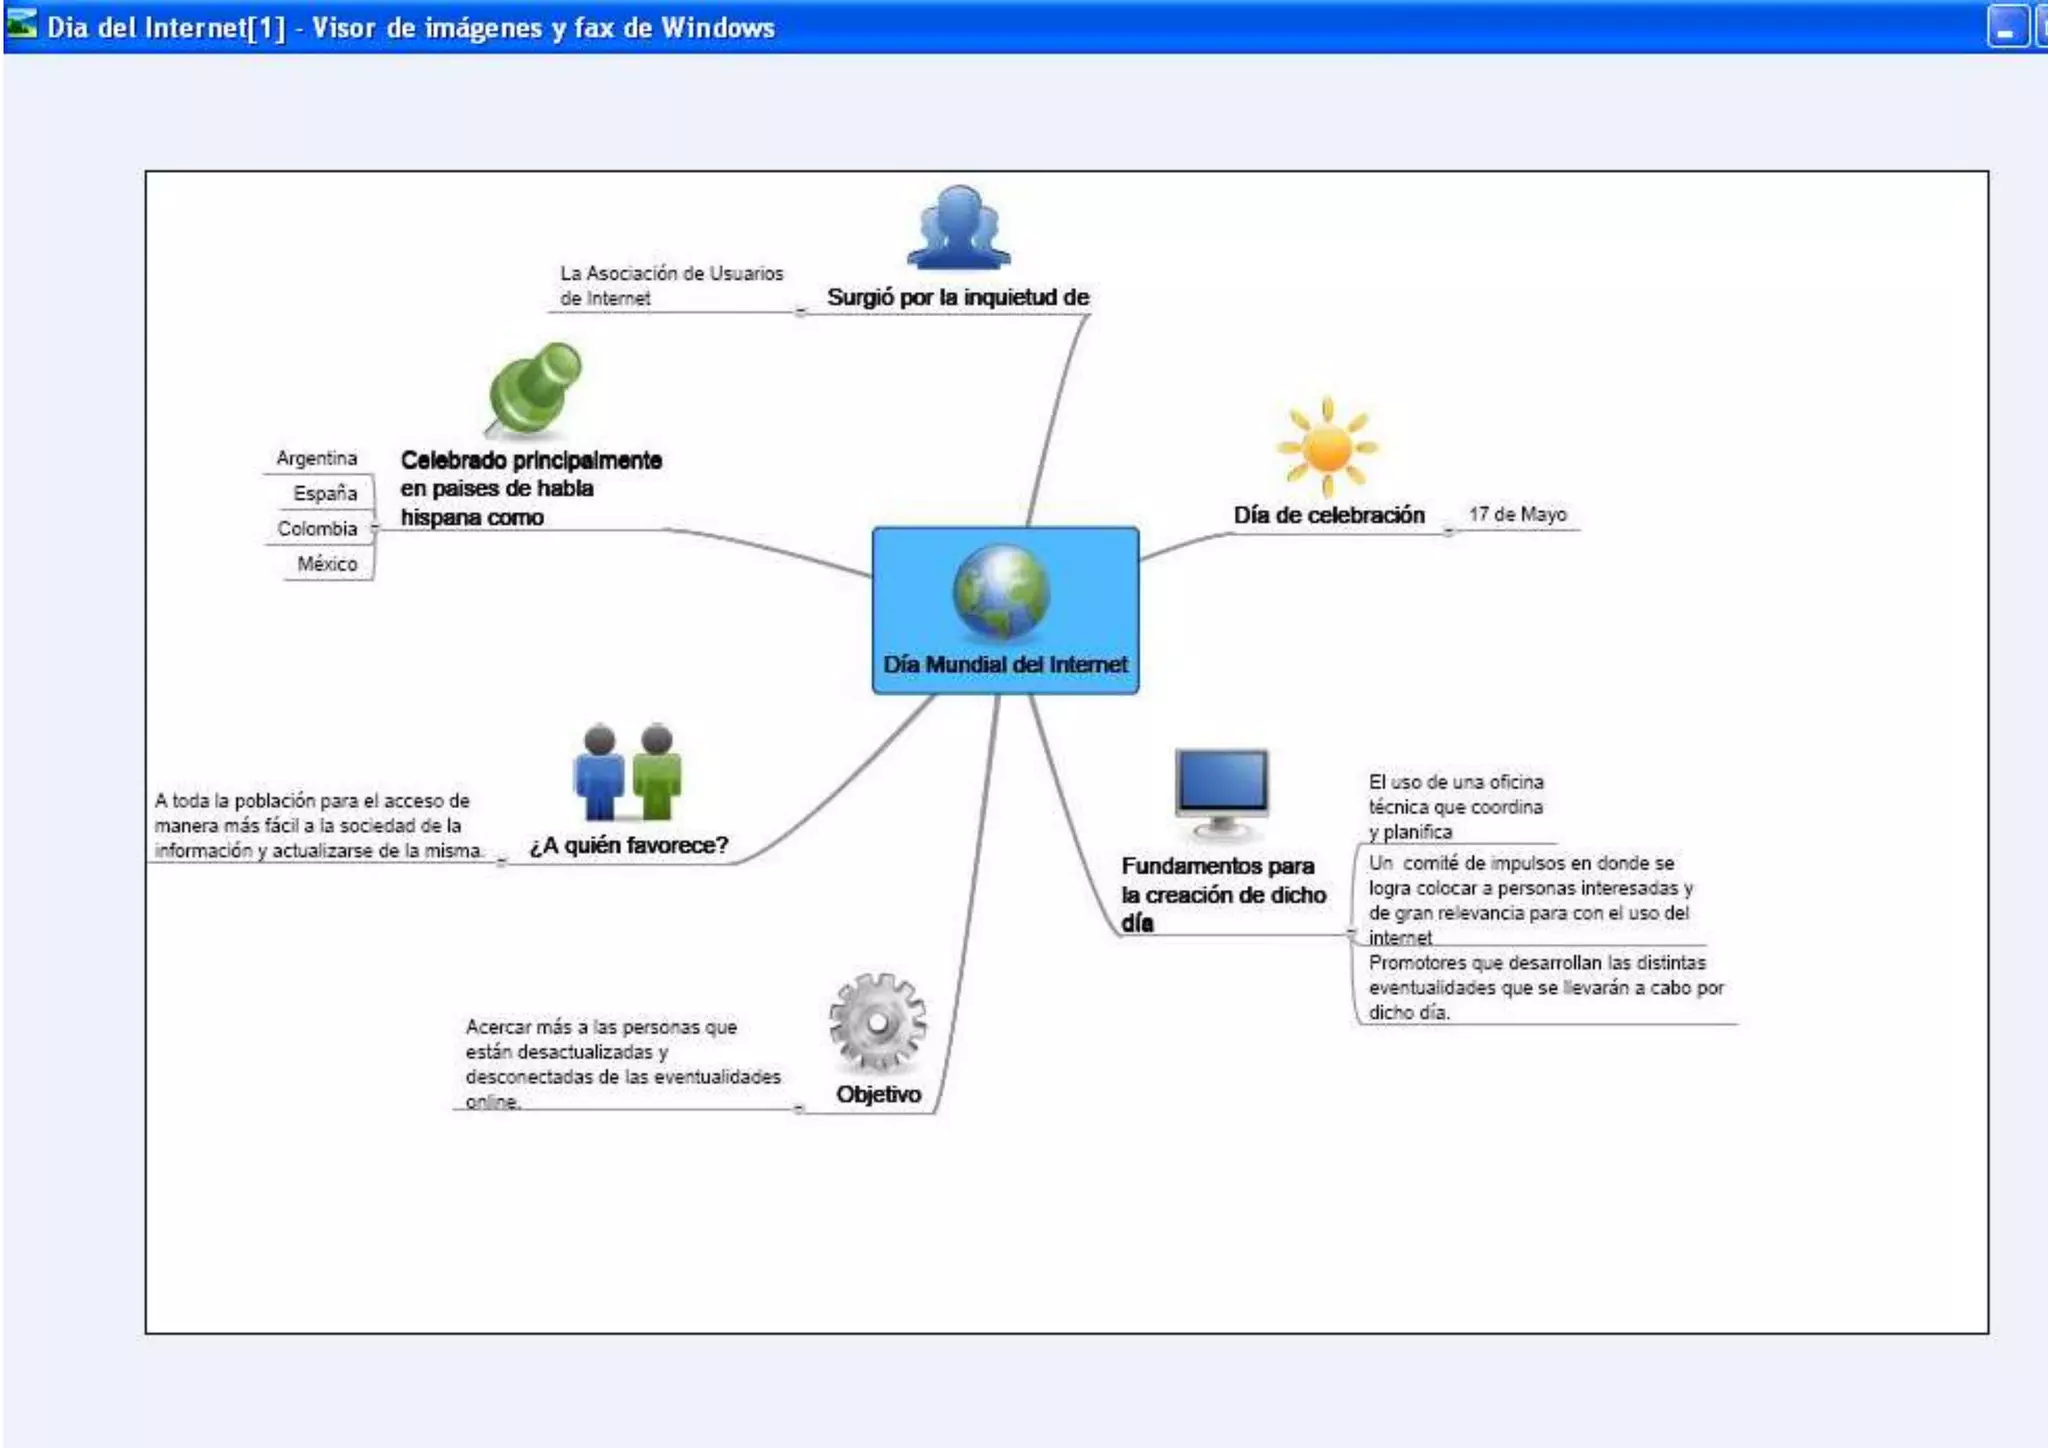Click the blue users group icon
This screenshot has width=2048, height=1448.
pos(958,228)
